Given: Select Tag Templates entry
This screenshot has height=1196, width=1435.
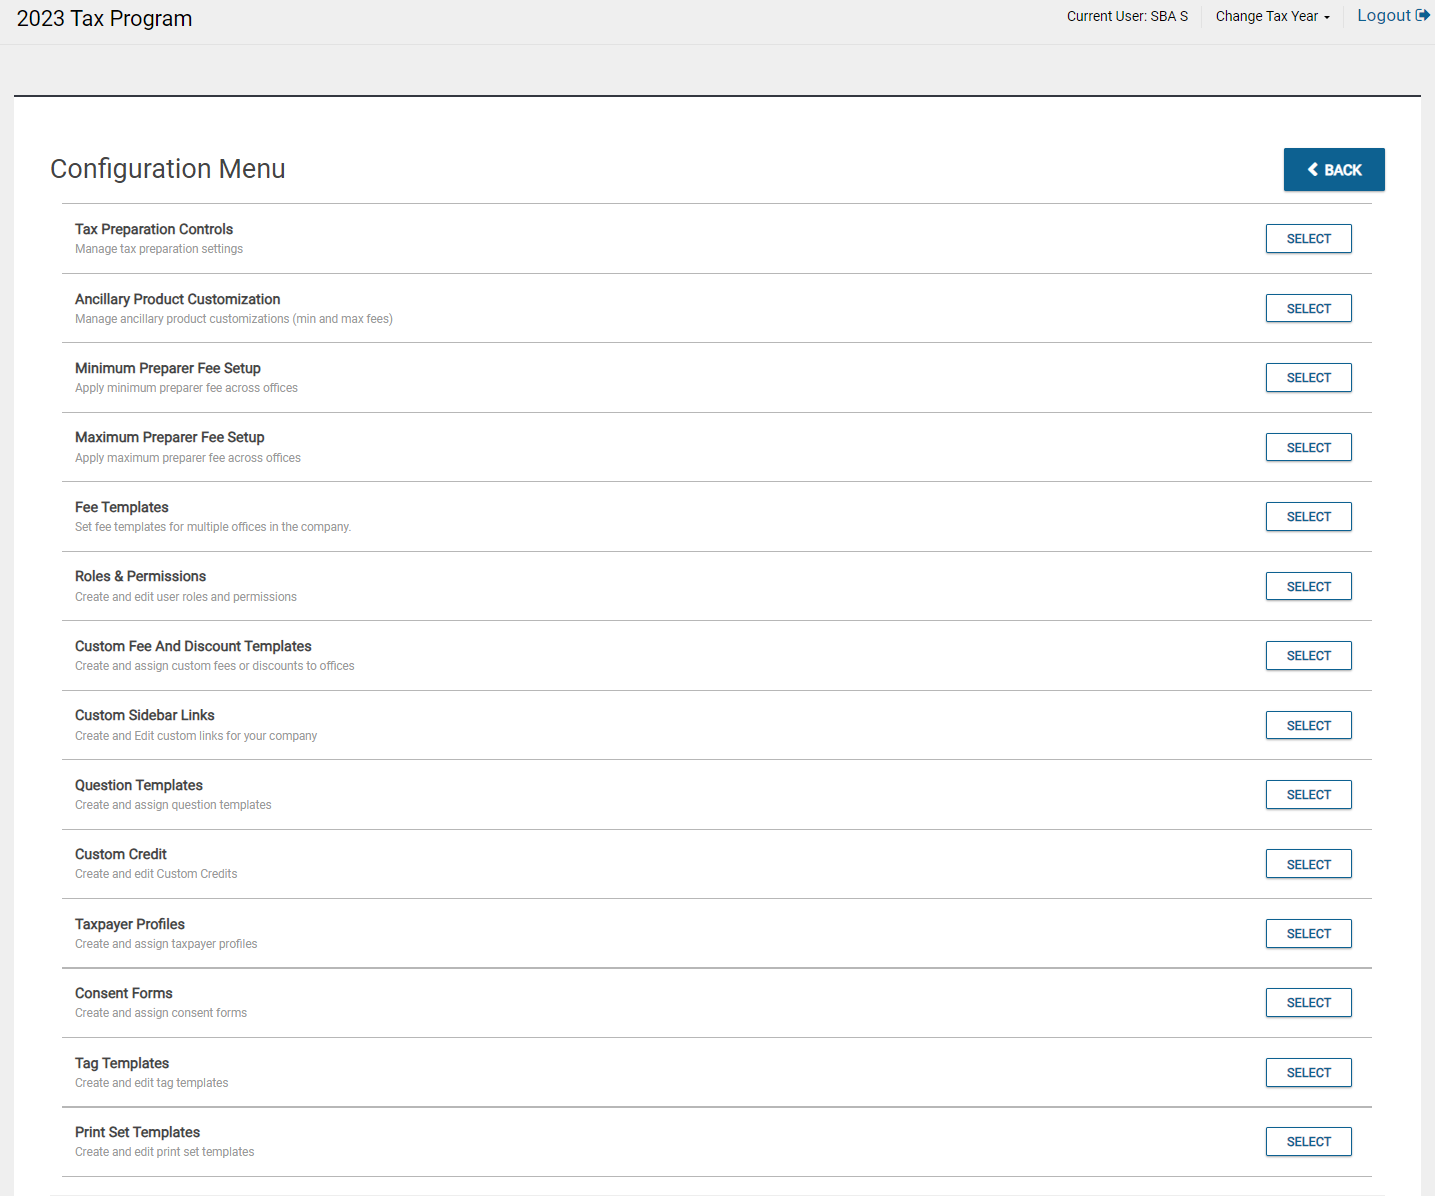Looking at the screenshot, I should coord(1308,1073).
